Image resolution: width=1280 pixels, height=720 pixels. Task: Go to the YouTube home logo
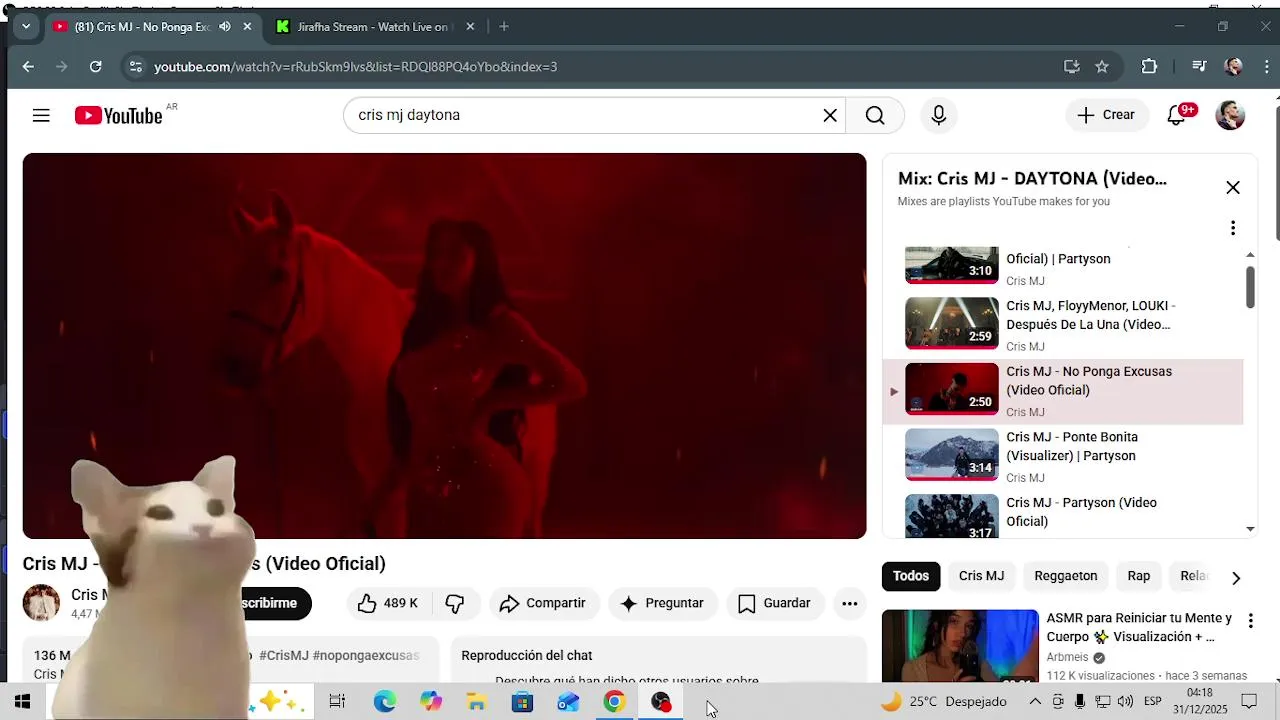coord(119,116)
